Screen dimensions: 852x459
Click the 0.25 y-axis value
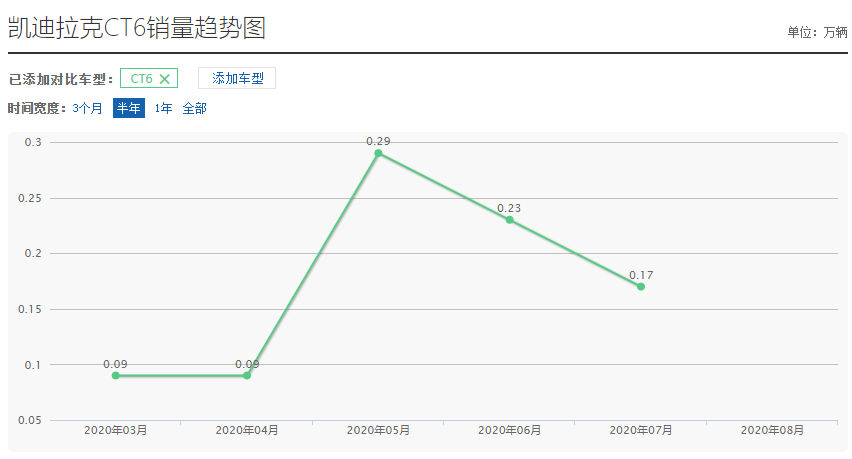30,198
